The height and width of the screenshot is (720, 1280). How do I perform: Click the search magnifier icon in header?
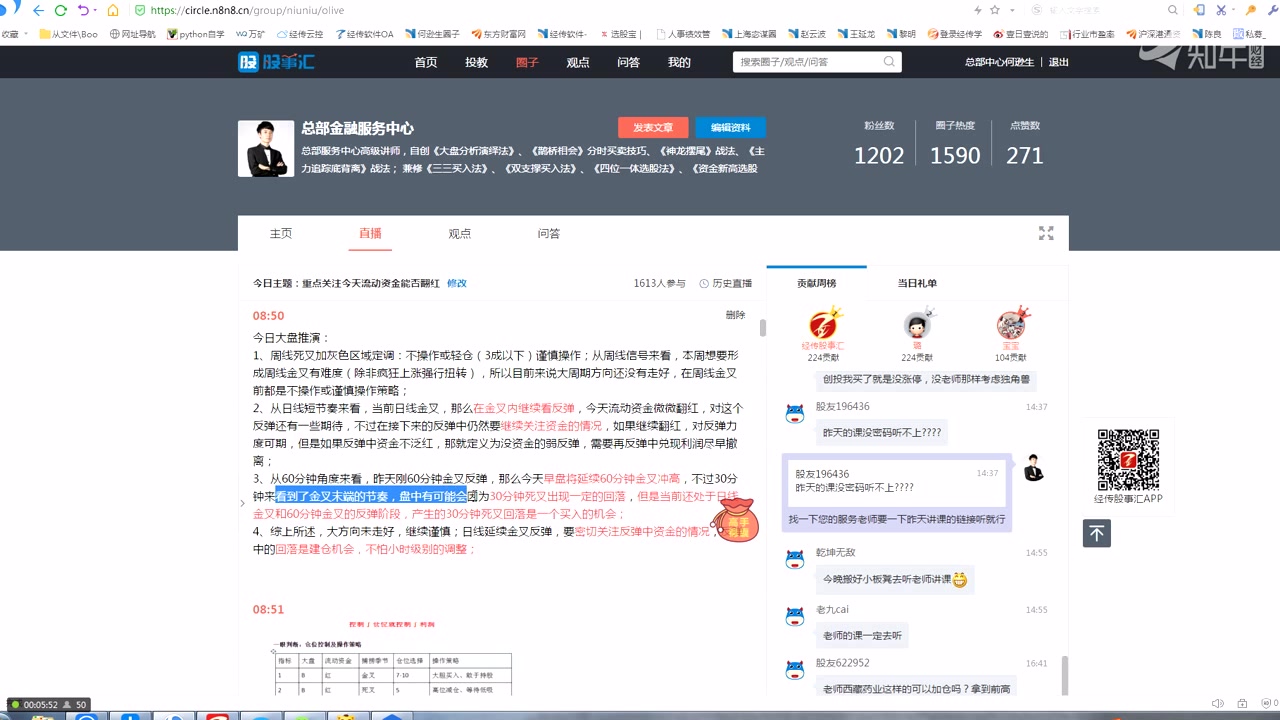click(889, 62)
